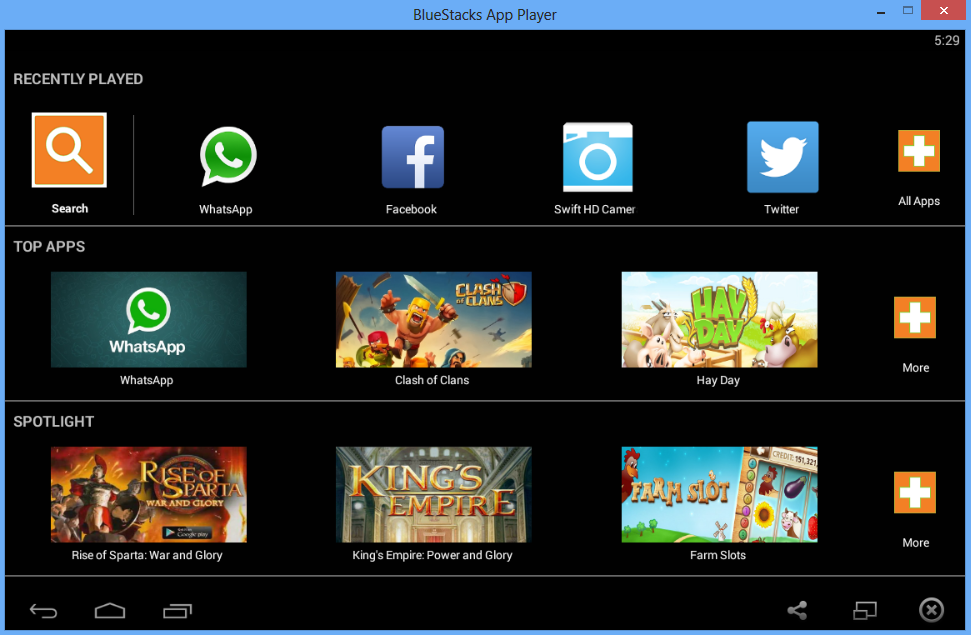
Task: Click King's Empire: Power and Glory caption
Action: (432, 556)
